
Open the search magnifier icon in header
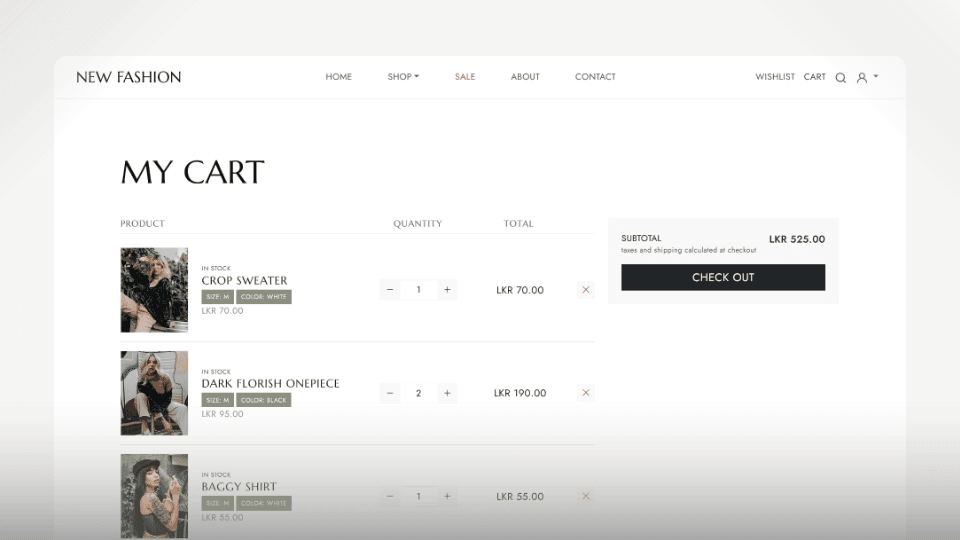(841, 78)
